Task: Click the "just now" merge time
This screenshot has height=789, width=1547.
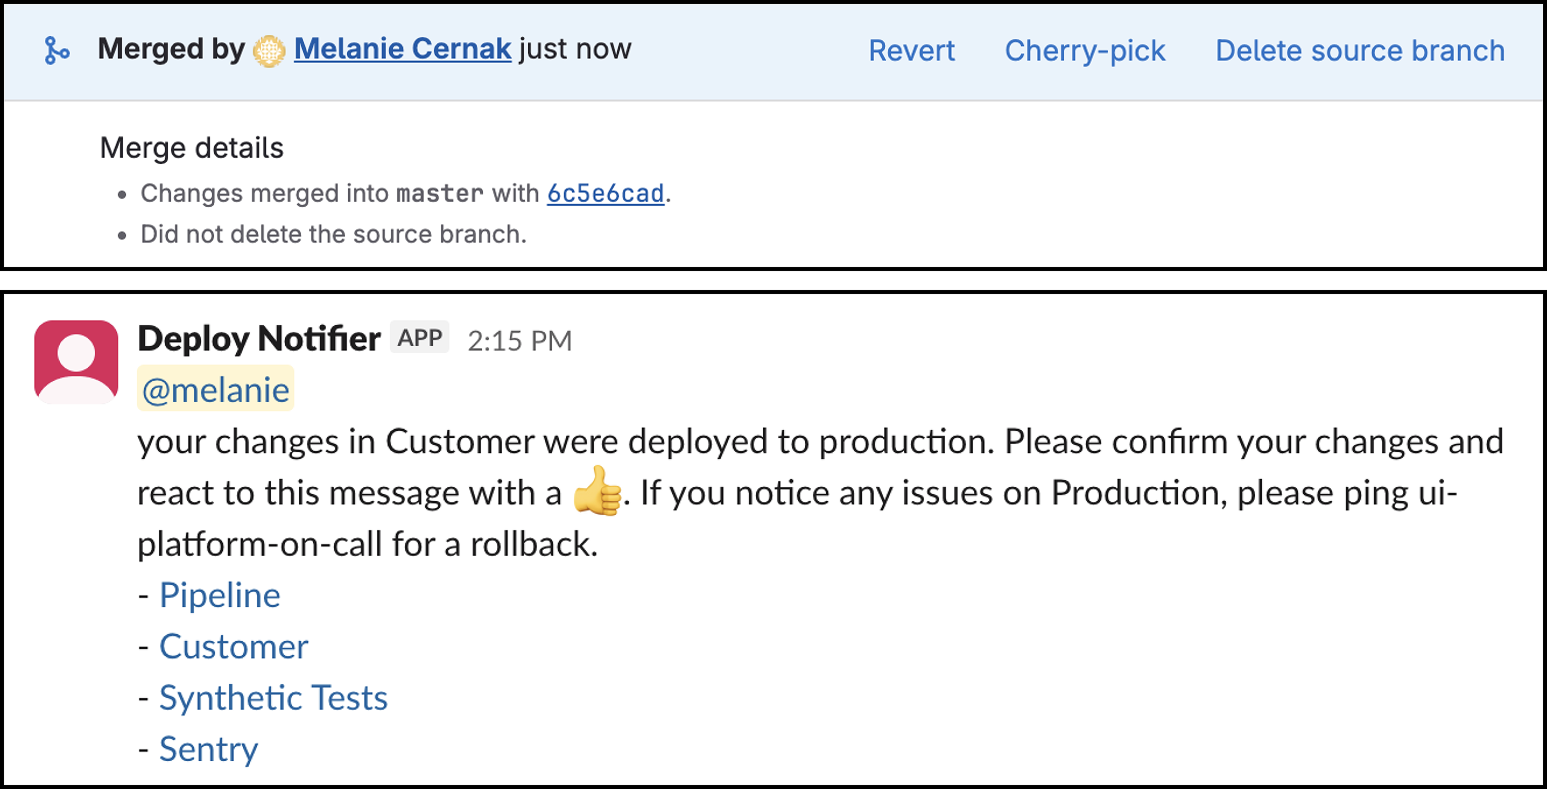Action: tap(575, 49)
